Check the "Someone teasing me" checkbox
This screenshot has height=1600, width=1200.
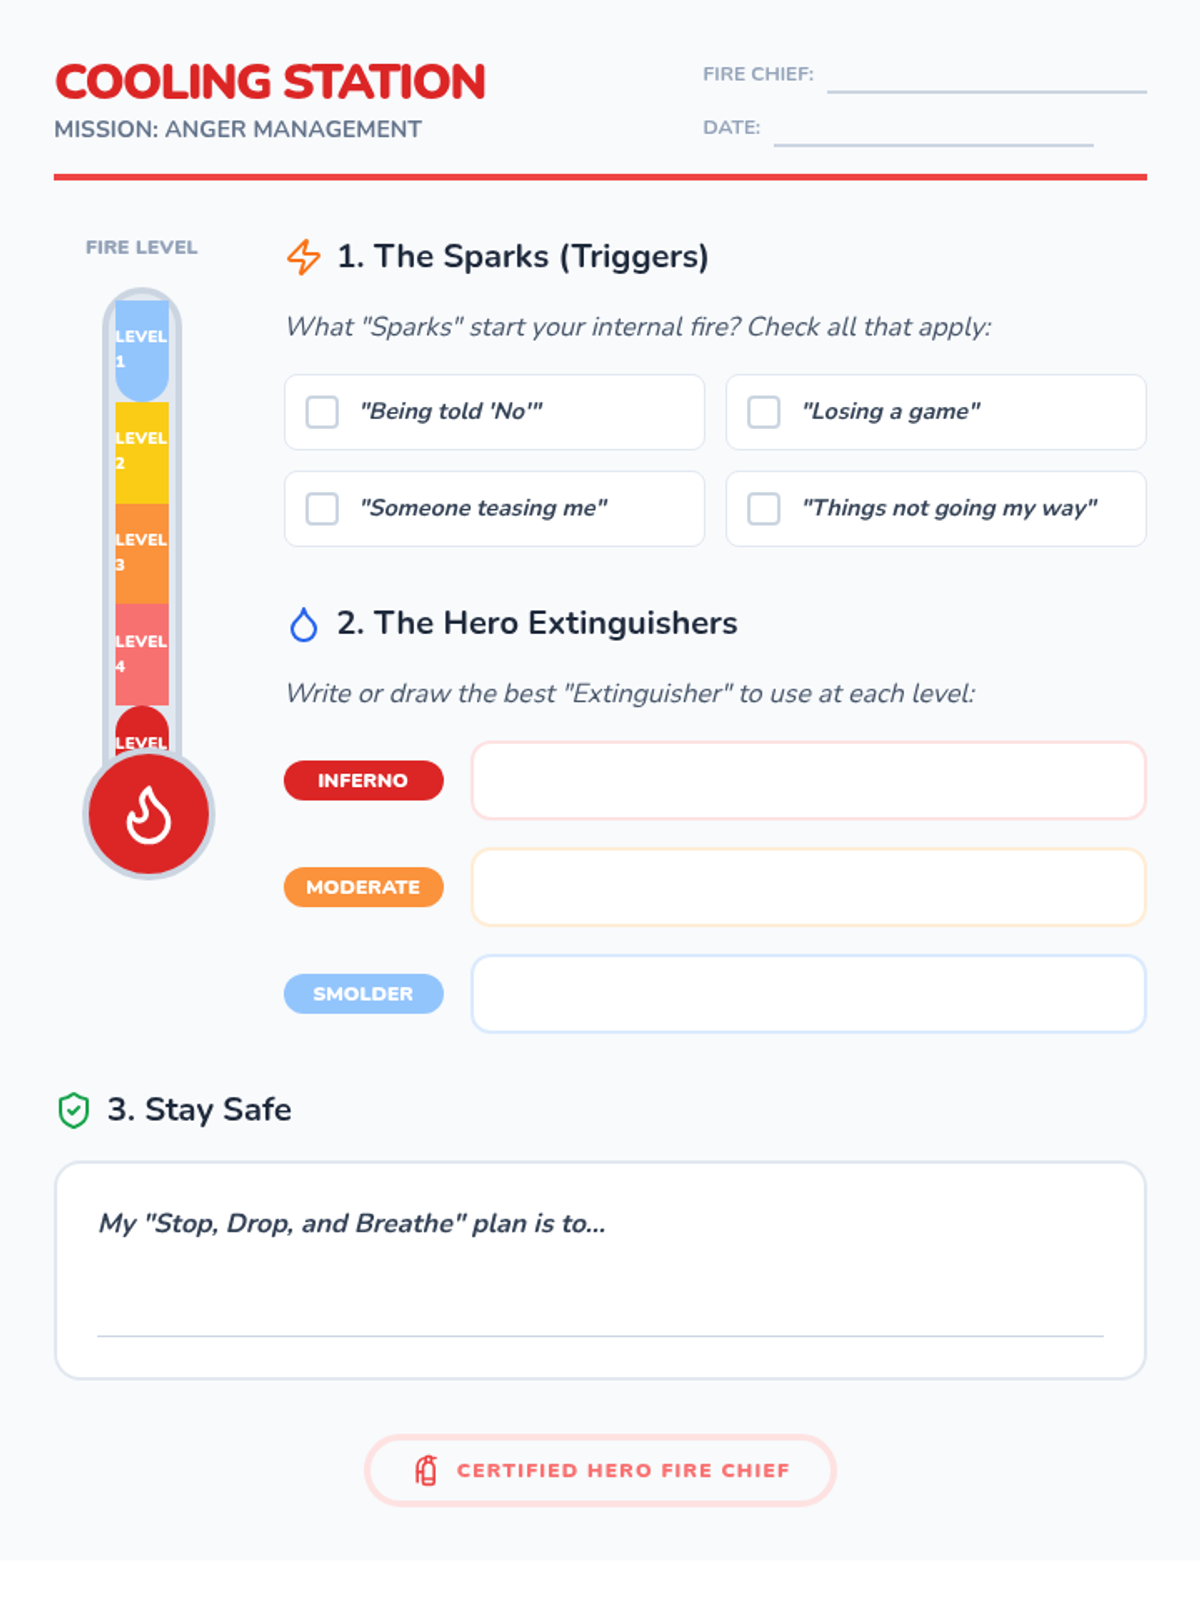[x=322, y=509]
